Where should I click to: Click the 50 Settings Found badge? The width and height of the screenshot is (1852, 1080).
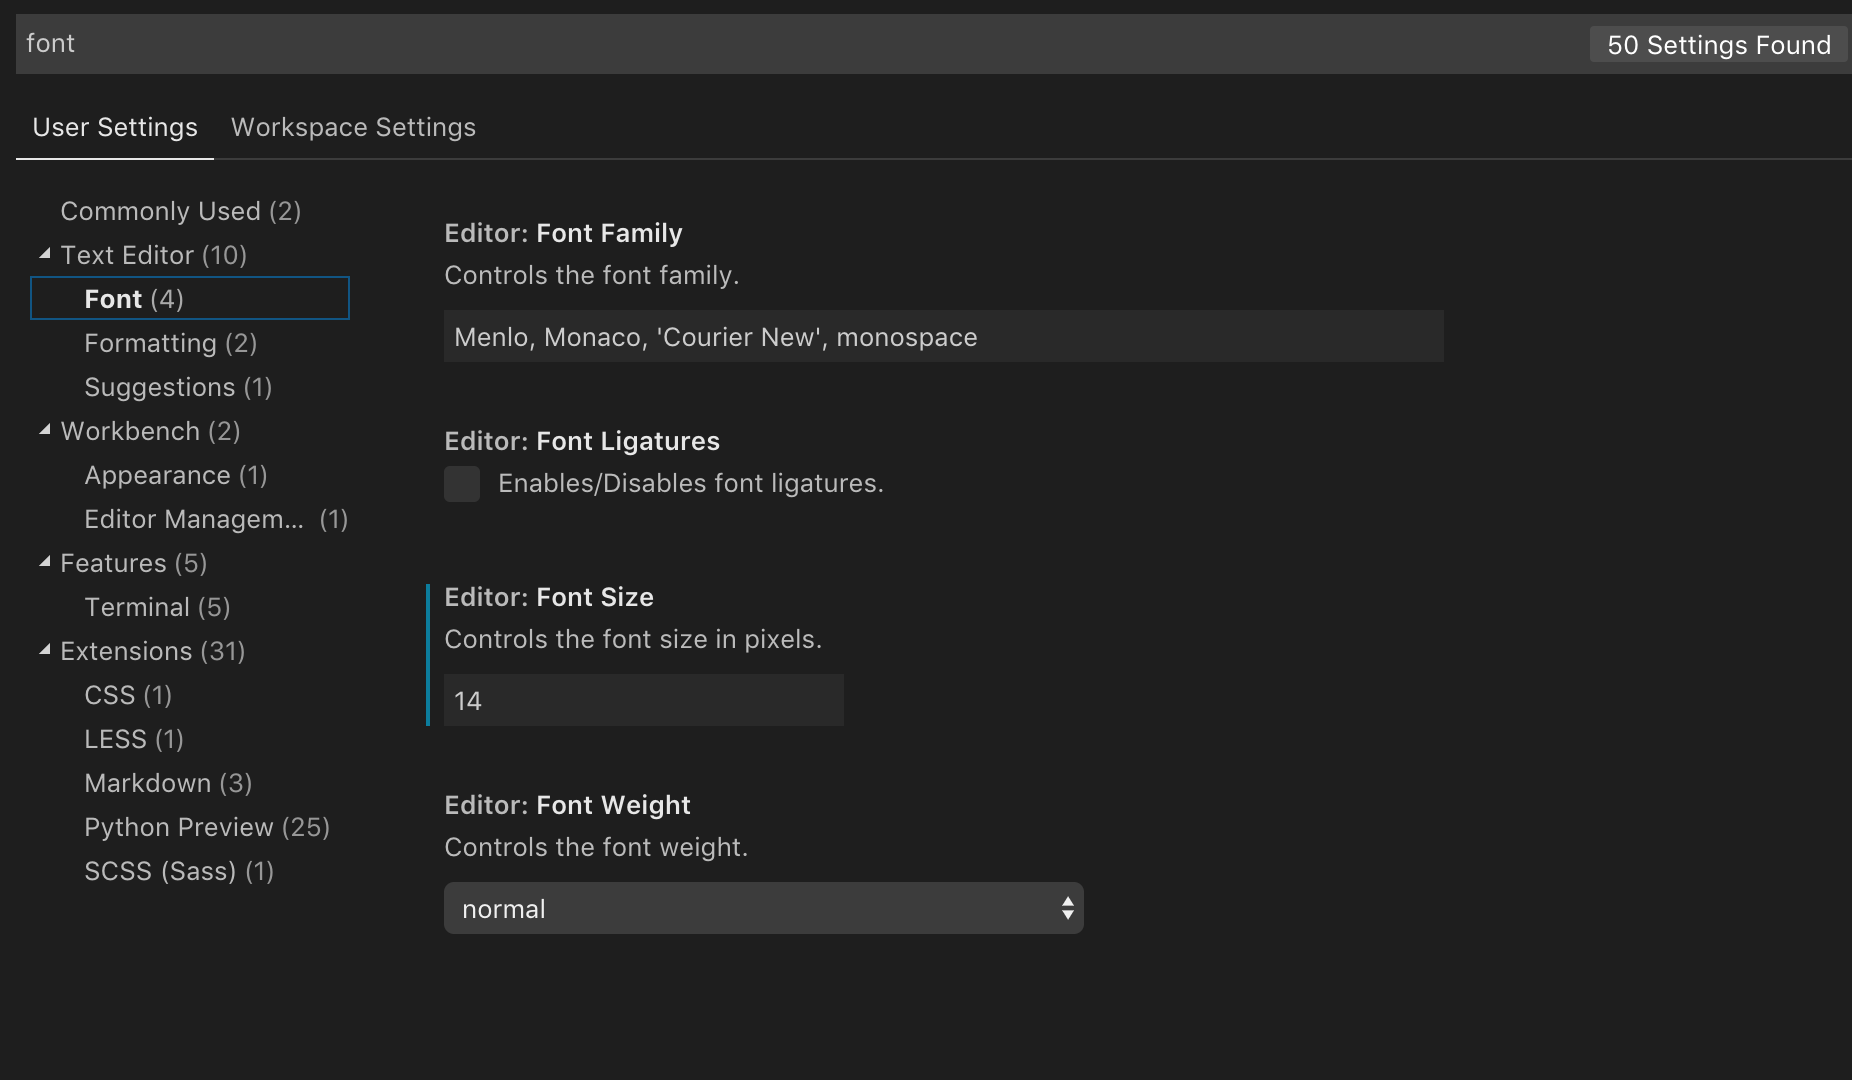click(x=1718, y=44)
